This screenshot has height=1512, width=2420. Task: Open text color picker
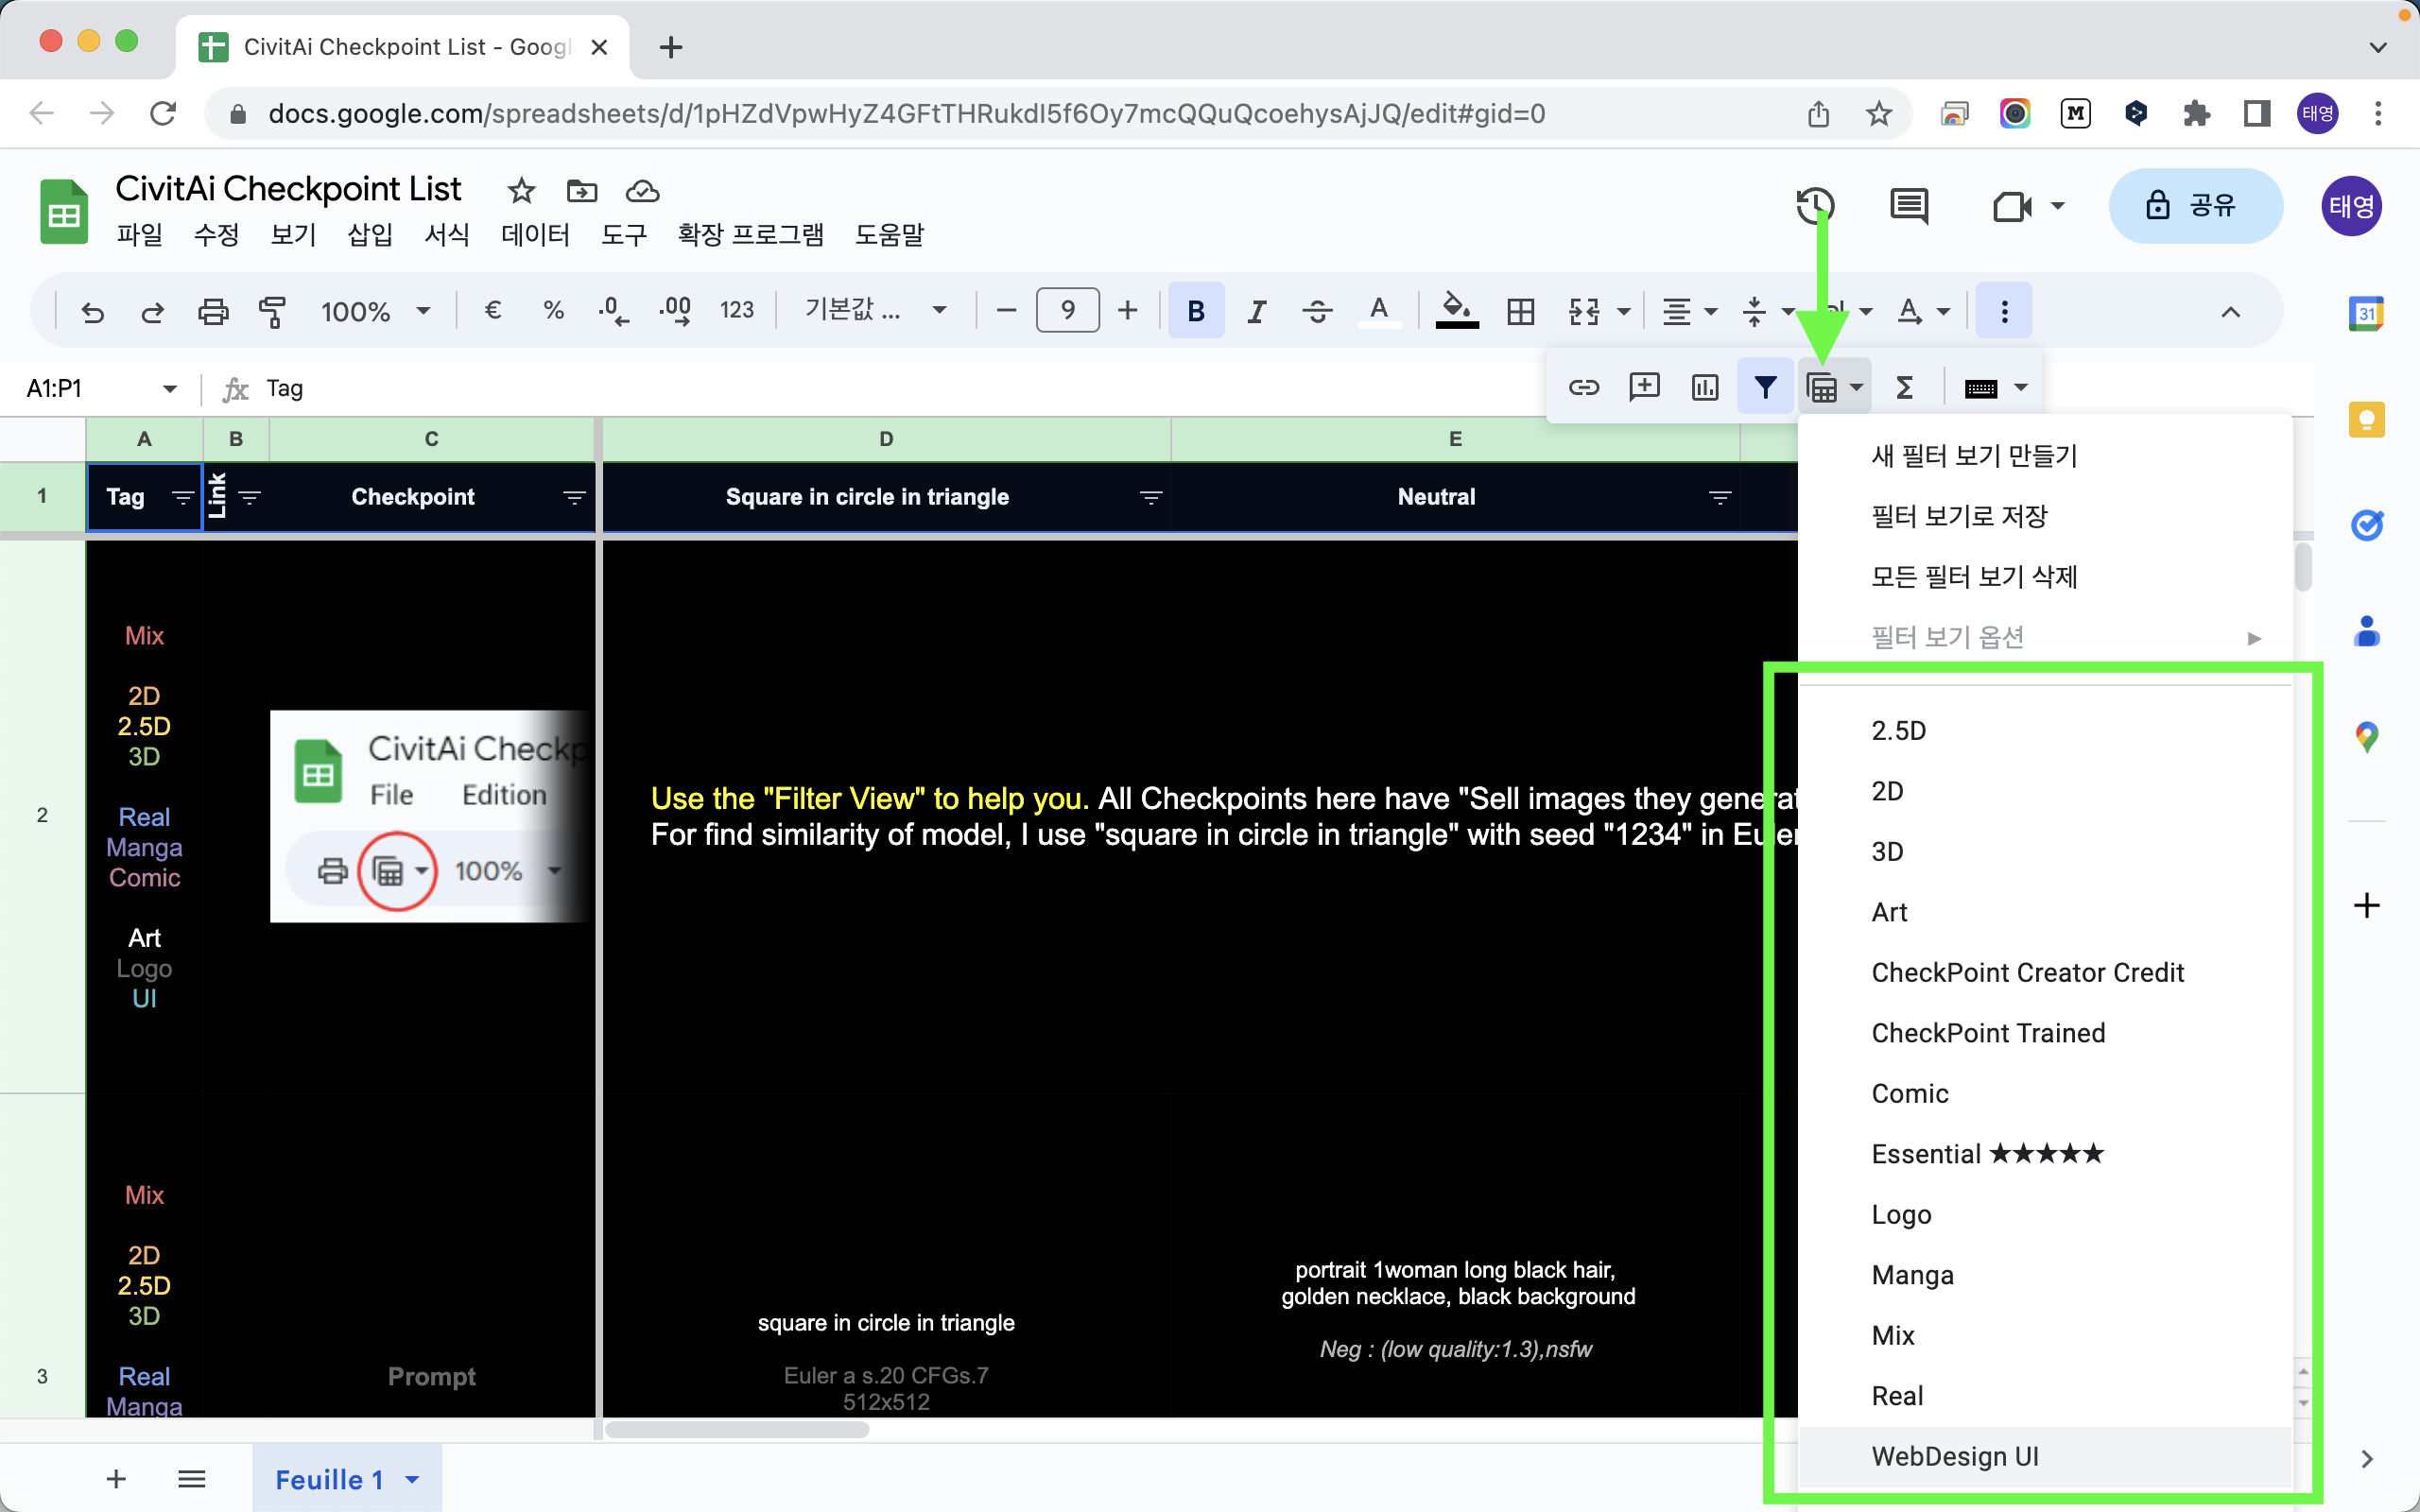tap(1379, 311)
